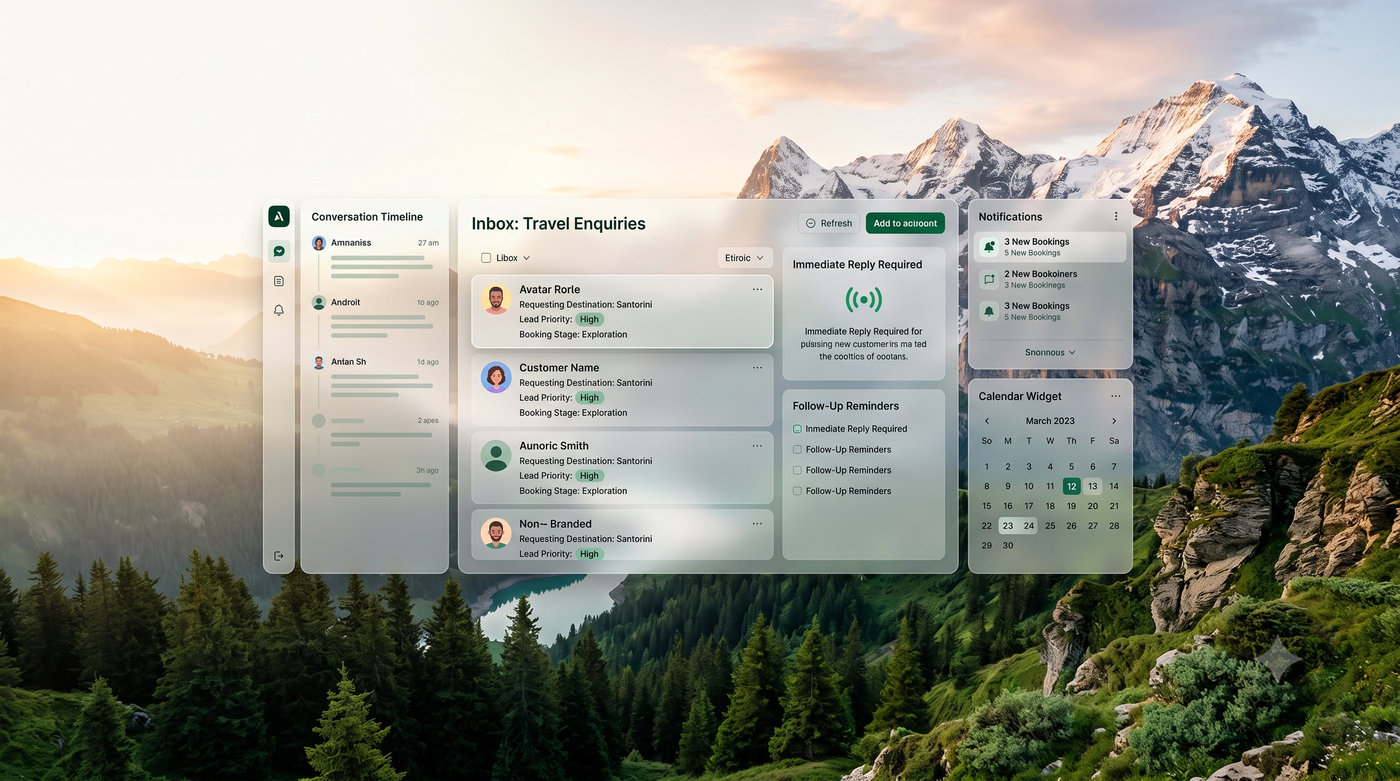
Task: Open the Notifications panel kebab menu
Action: pyautogui.click(x=1116, y=216)
